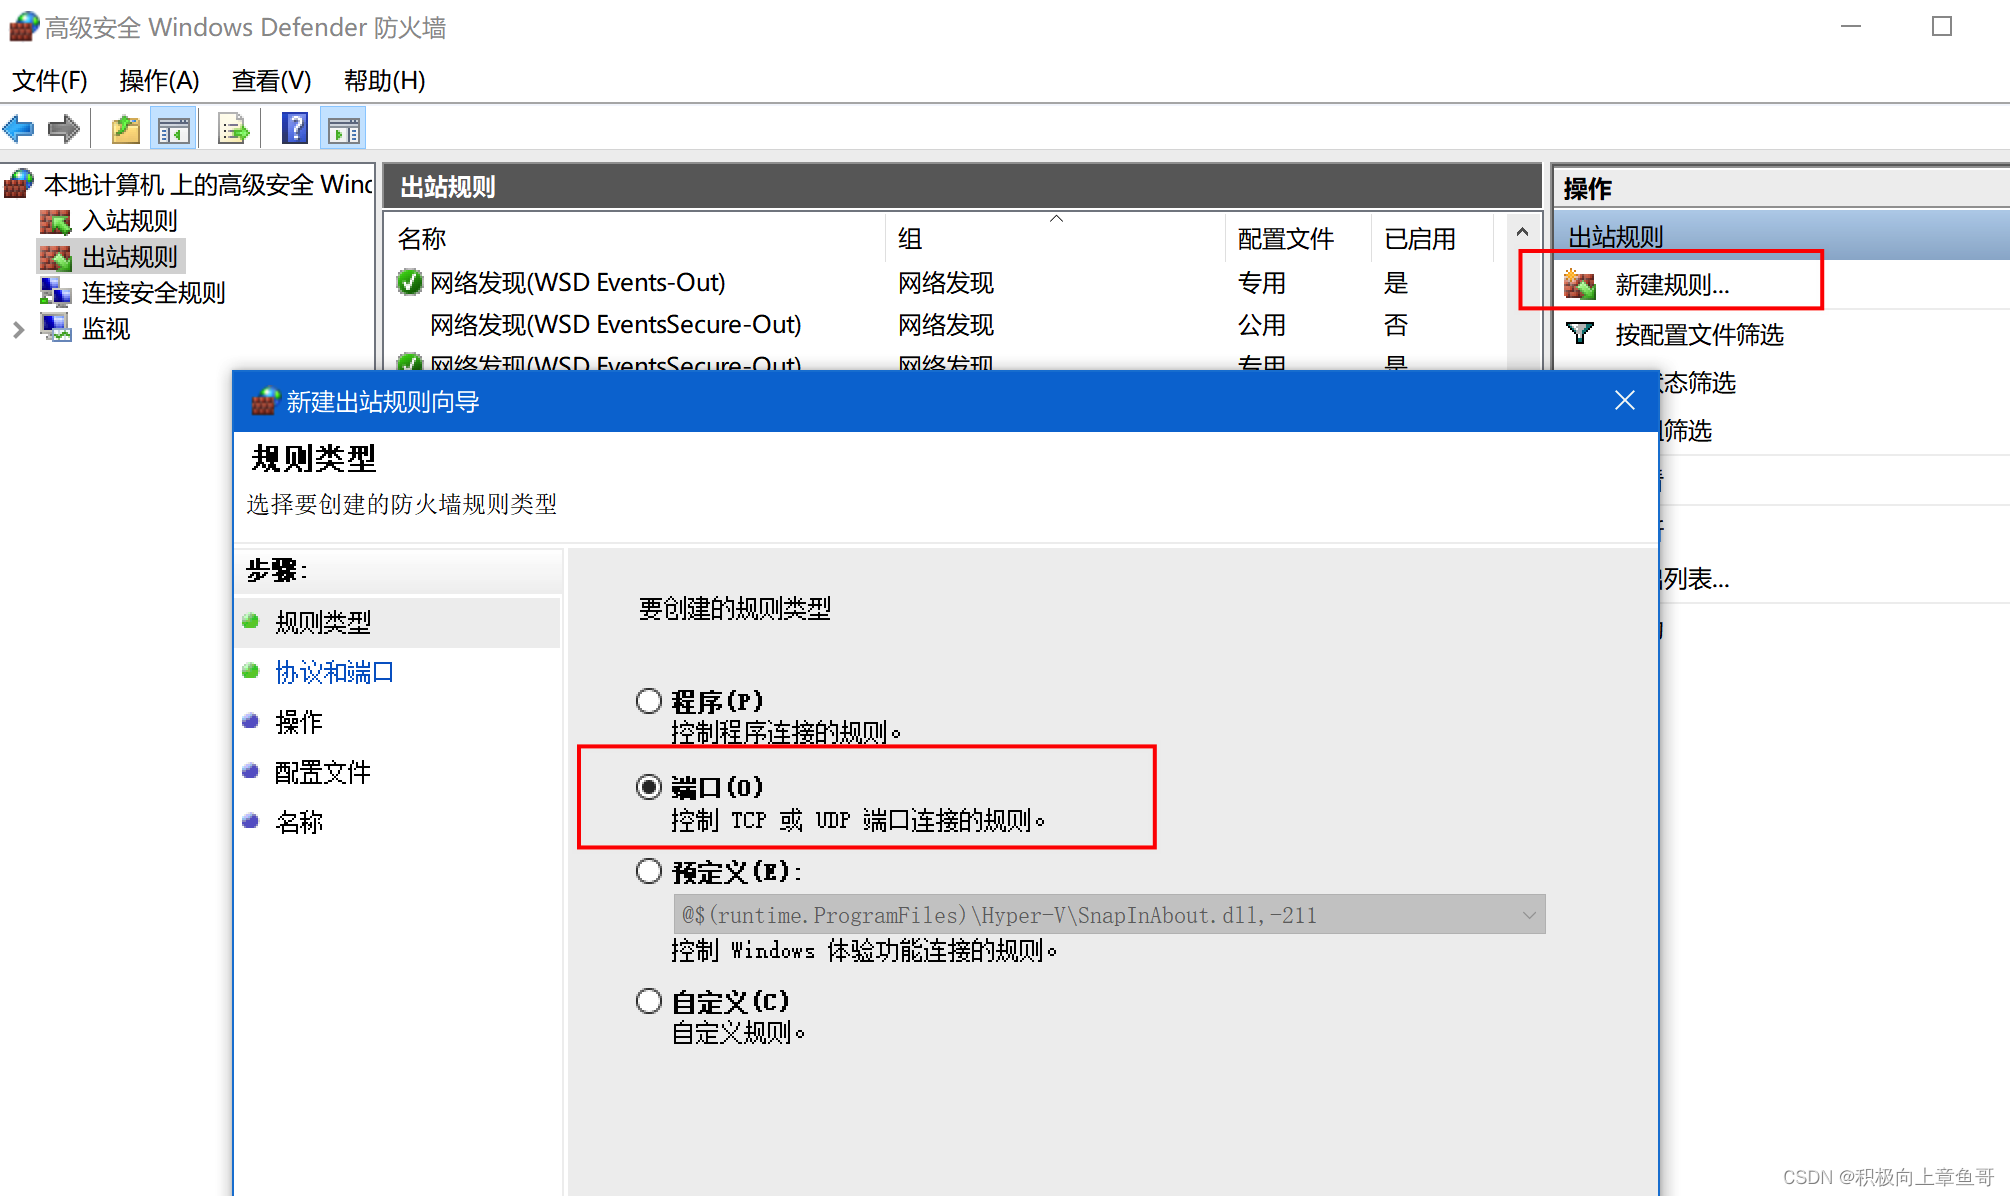Image resolution: width=2010 pixels, height=1196 pixels.
Task: Expand the 监视 tree node
Action: click(x=18, y=329)
